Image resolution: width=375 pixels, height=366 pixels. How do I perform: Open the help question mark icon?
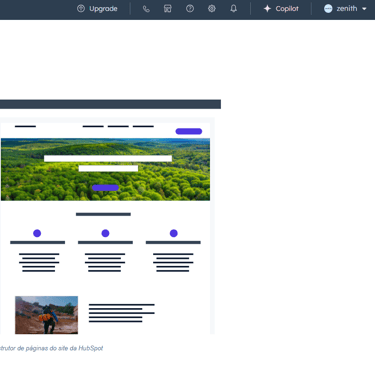(x=190, y=9)
